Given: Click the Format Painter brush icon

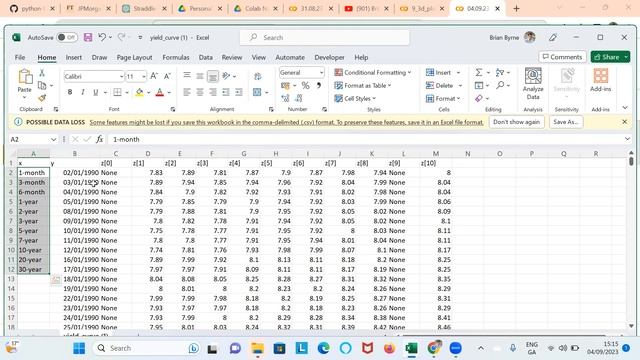Looking at the screenshot, I should 42,98.
